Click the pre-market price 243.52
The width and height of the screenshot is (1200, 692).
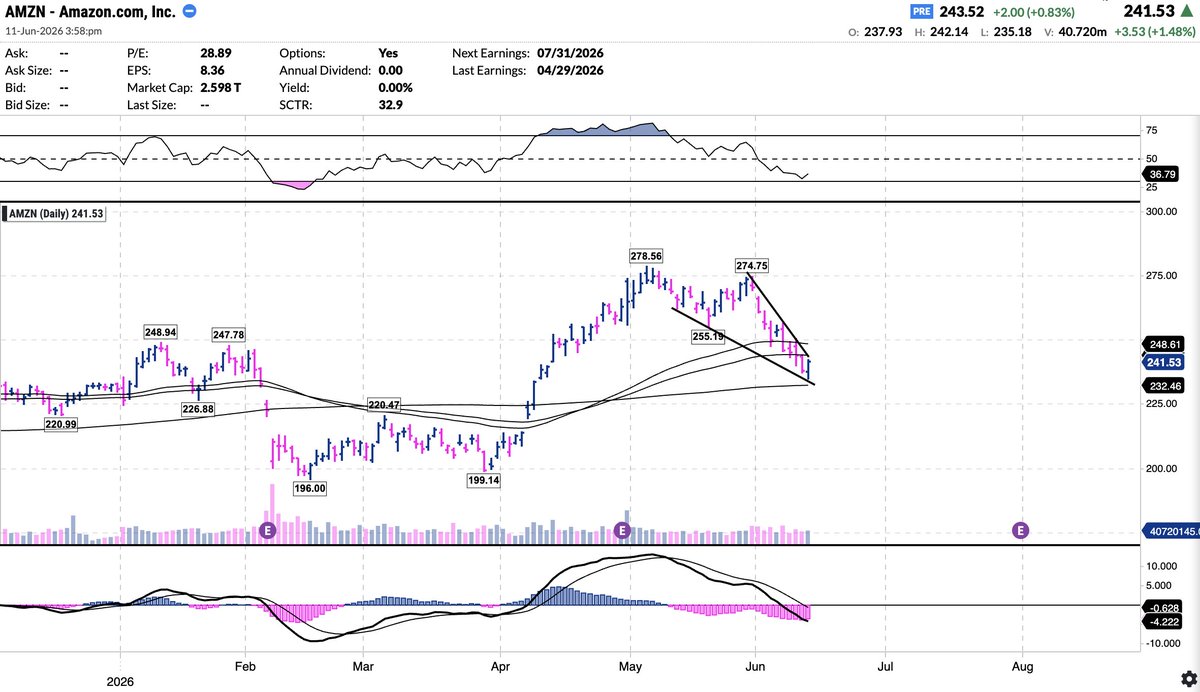coord(963,12)
